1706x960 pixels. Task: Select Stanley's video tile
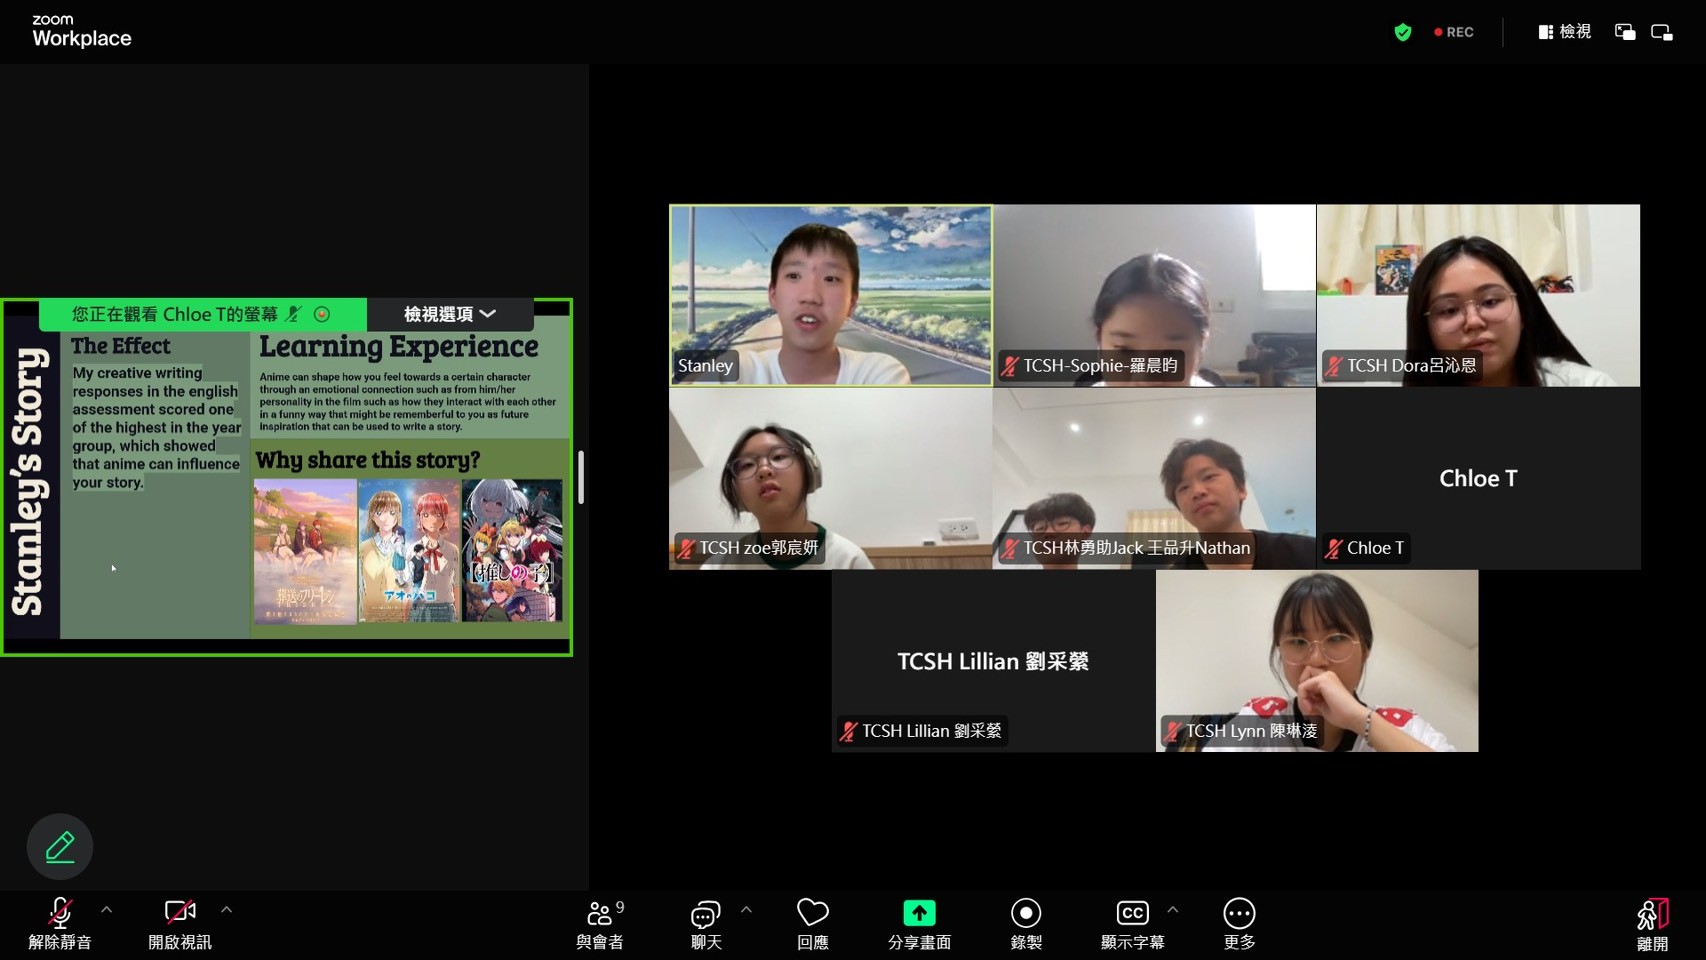[x=830, y=295]
